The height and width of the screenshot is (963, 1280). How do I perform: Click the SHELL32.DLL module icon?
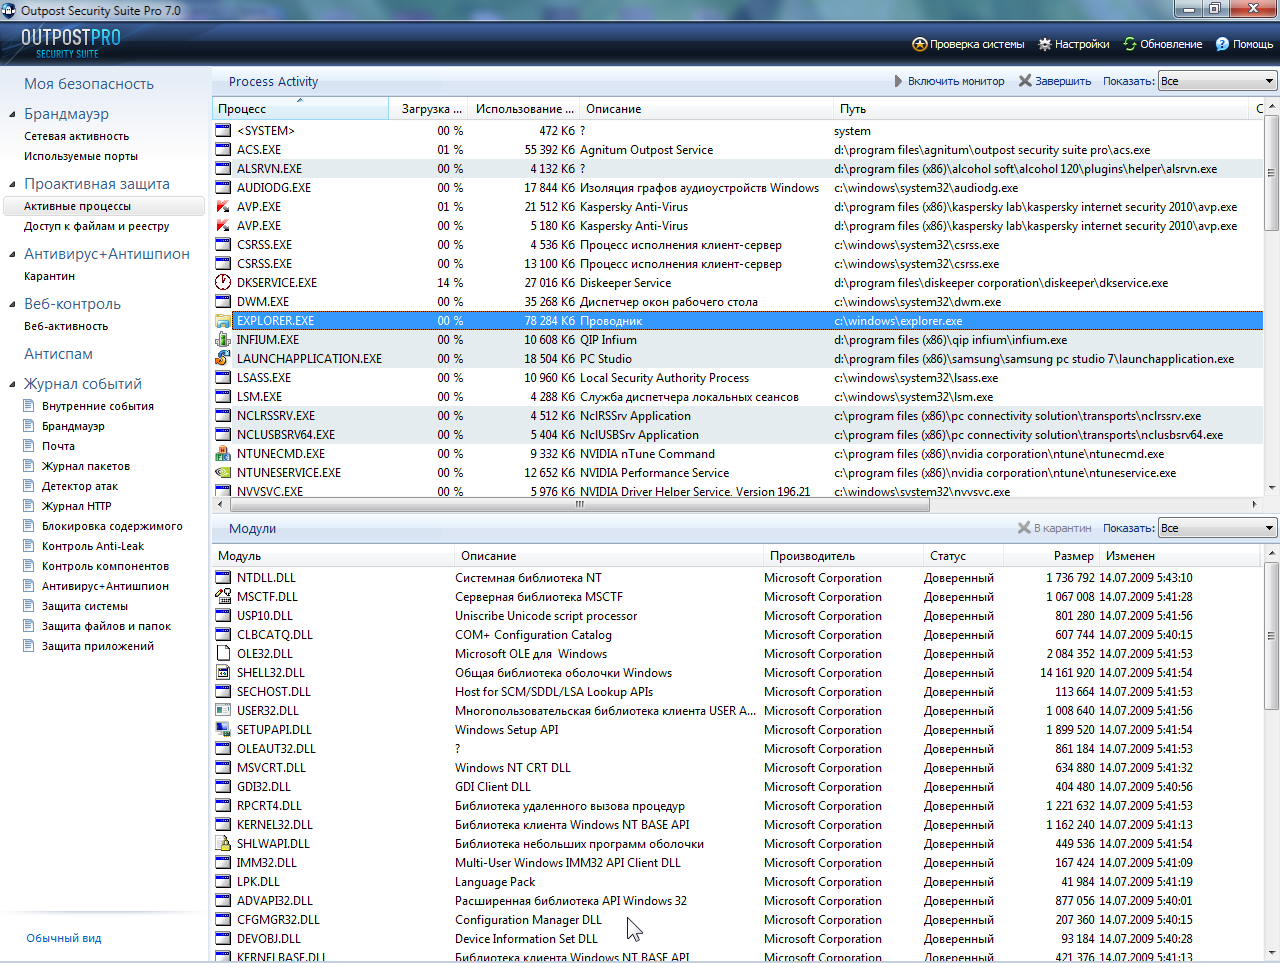pos(223,673)
